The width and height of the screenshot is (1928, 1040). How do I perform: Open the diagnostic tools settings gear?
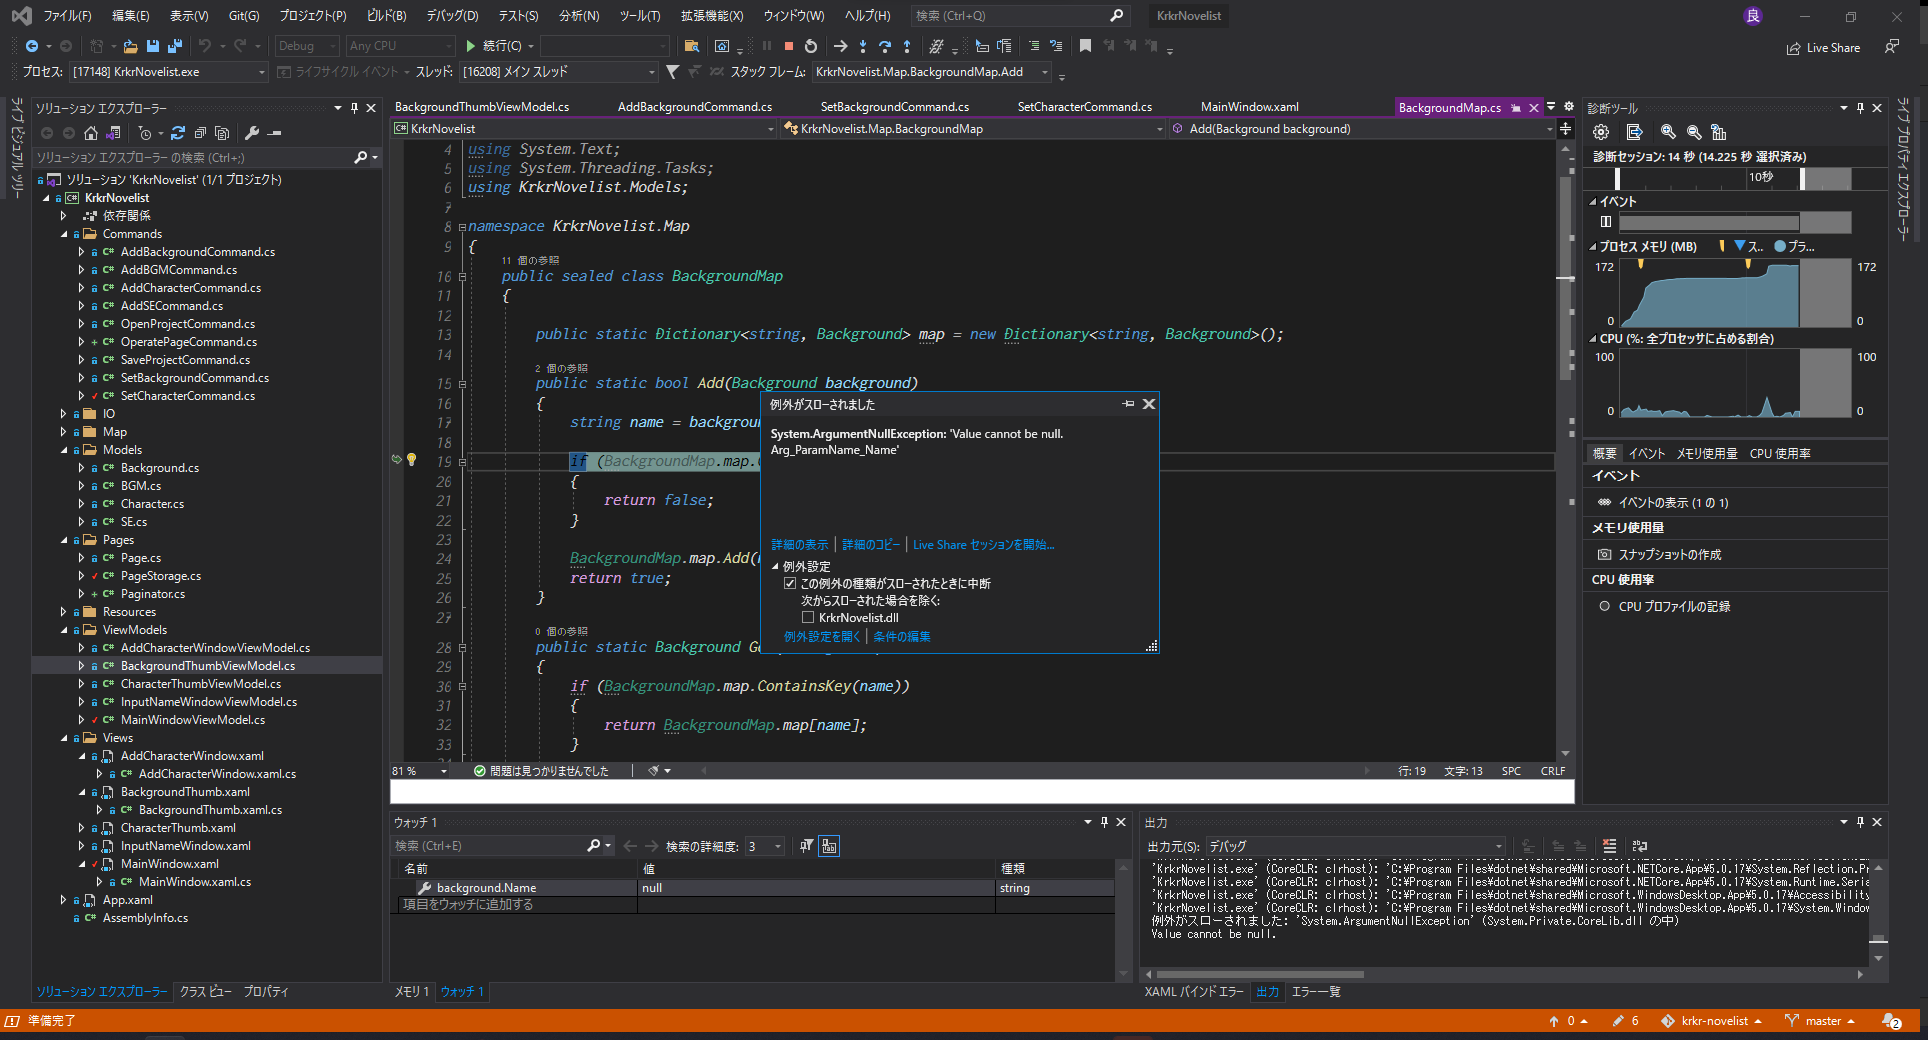[x=1601, y=132]
